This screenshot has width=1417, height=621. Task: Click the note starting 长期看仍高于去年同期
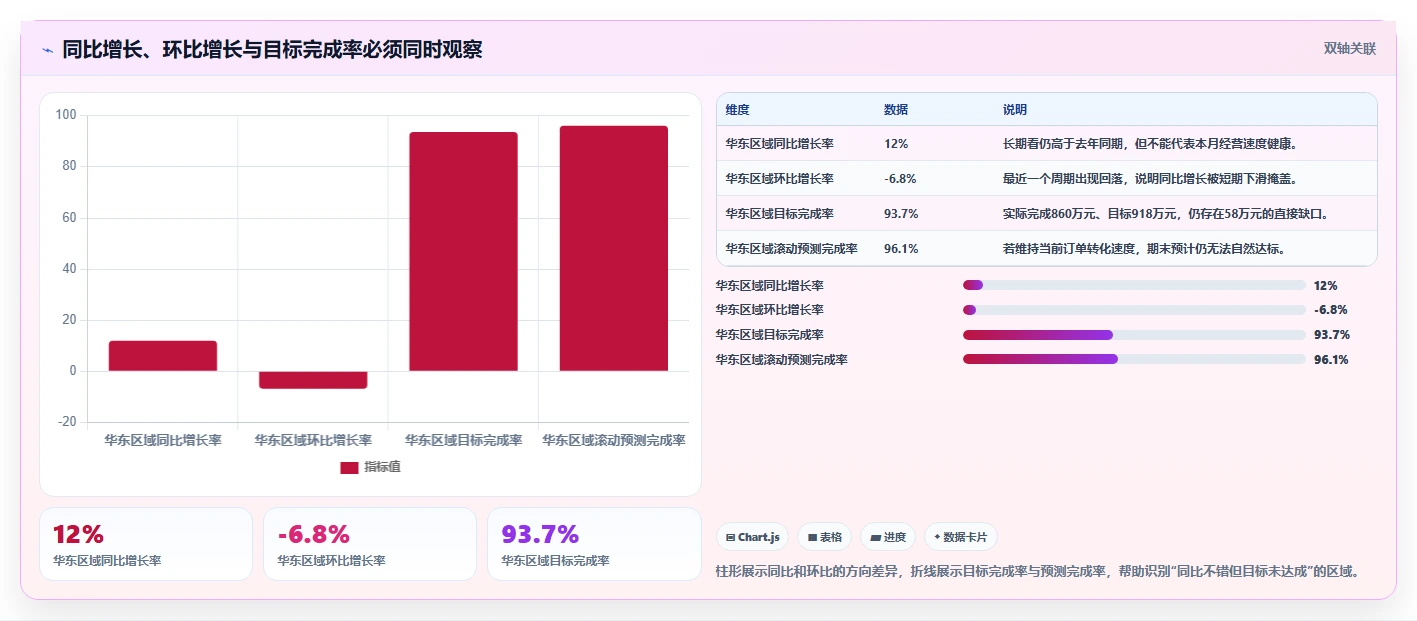pos(1150,143)
